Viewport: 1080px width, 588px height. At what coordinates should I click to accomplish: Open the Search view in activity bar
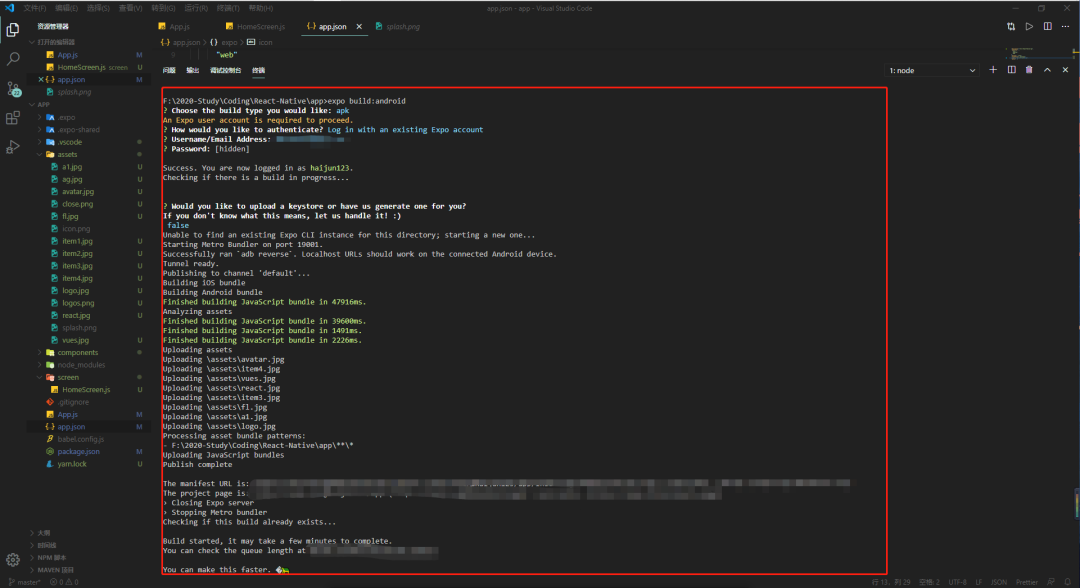click(x=13, y=59)
